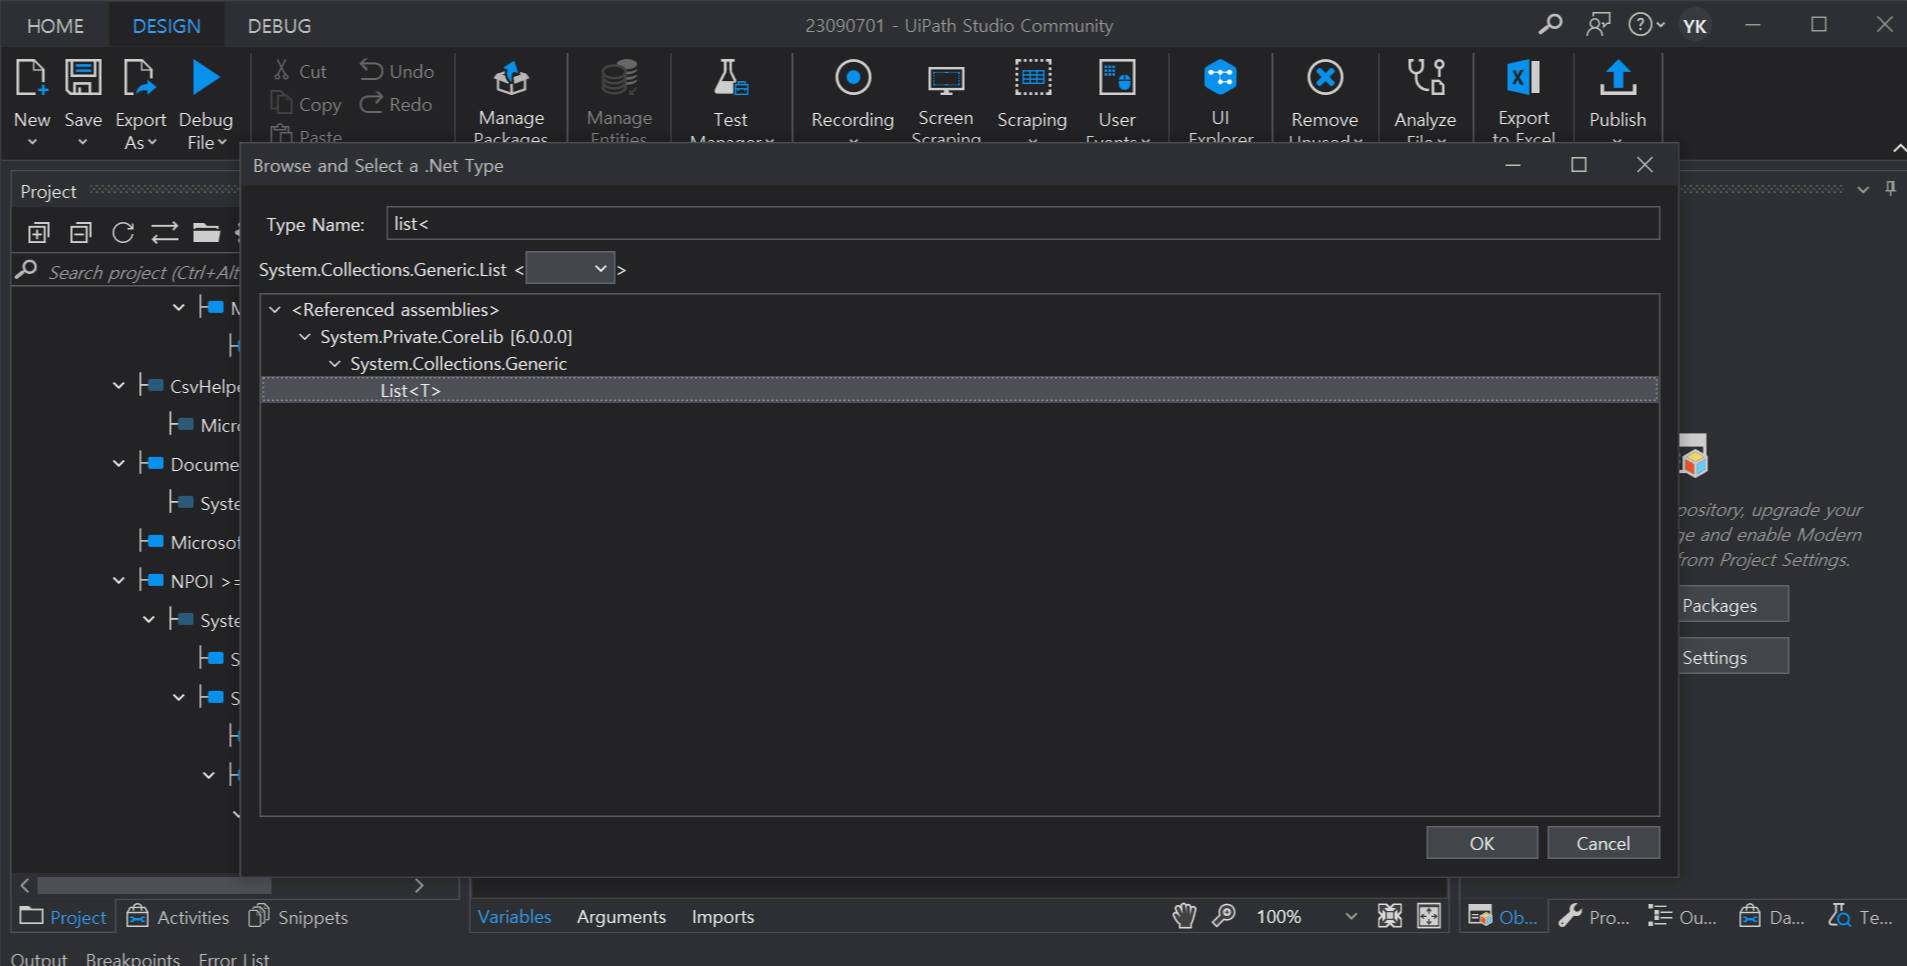
Task: Switch to Snippets panel tab
Action: pyautogui.click(x=298, y=917)
